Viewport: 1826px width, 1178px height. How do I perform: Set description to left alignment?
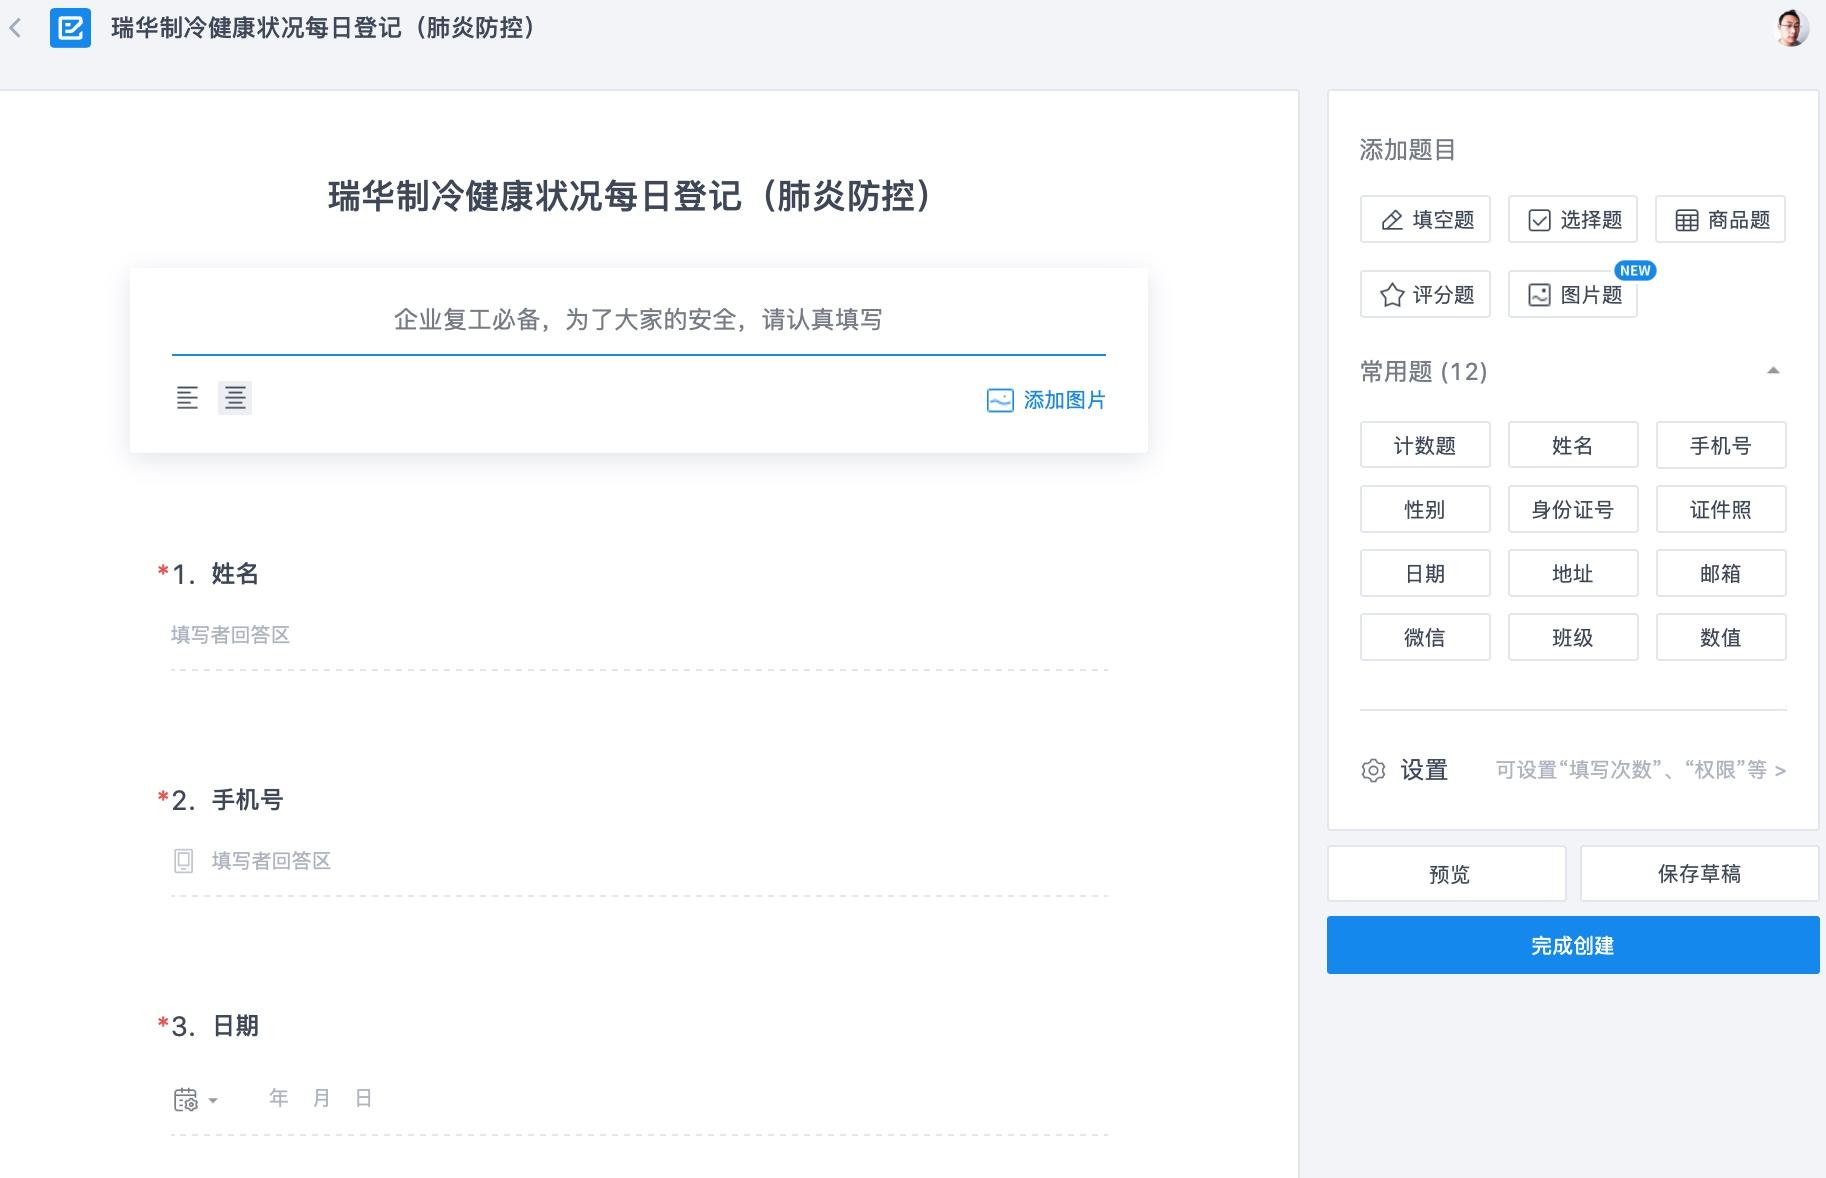[x=187, y=398]
